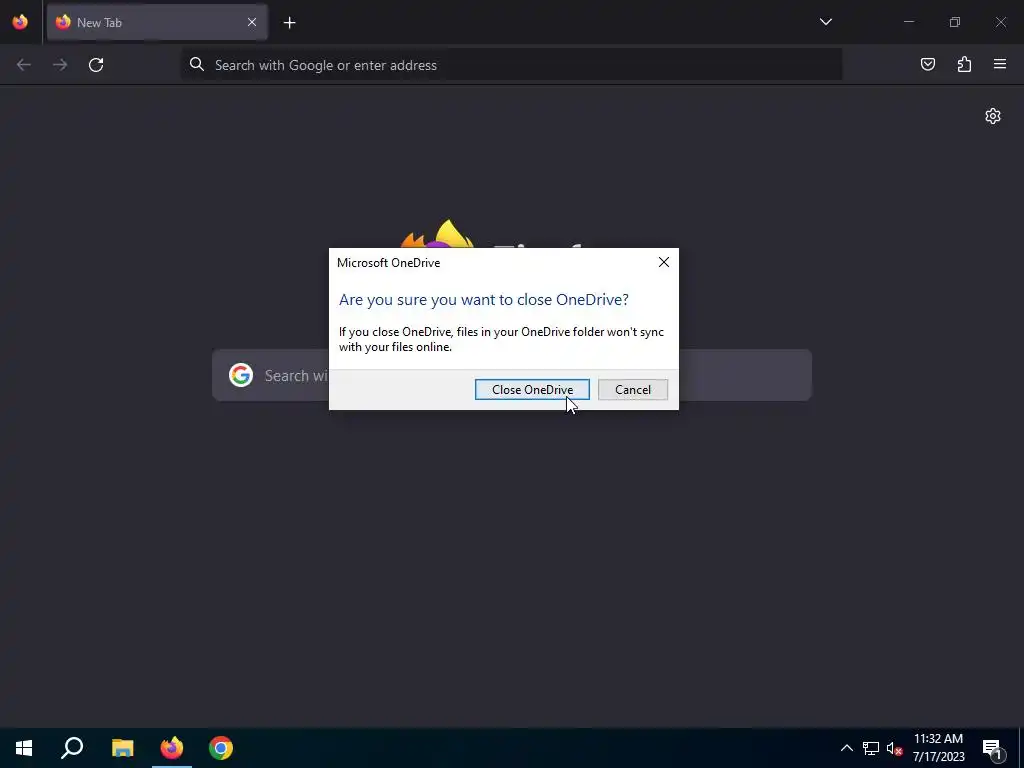Open the clock showing 11:32 AM

pyautogui.click(x=938, y=748)
